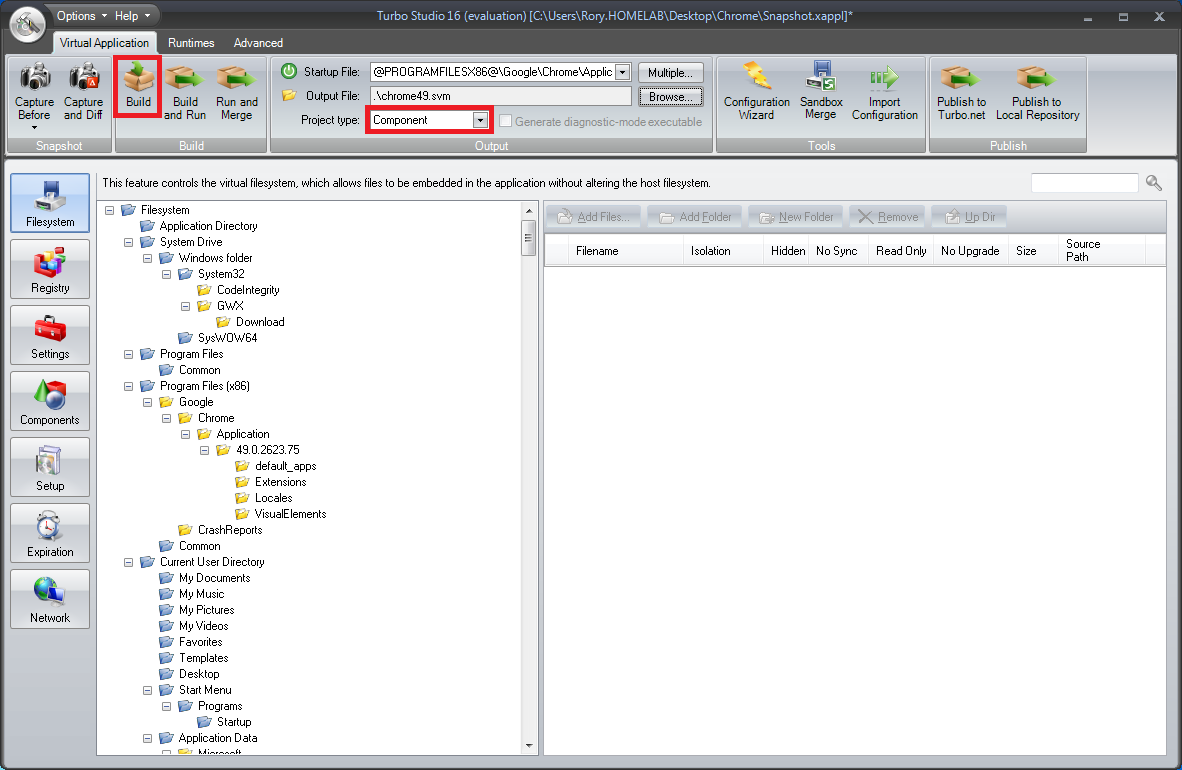Click New Folder toolbar button
The height and width of the screenshot is (770, 1182).
point(796,217)
